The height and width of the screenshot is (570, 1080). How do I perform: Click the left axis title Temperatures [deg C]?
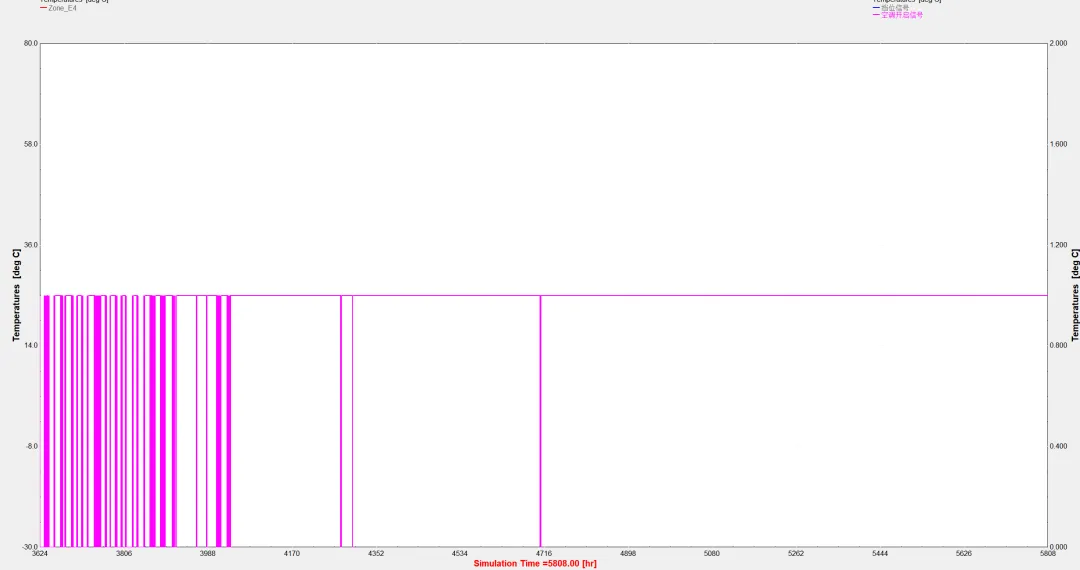(x=16, y=295)
